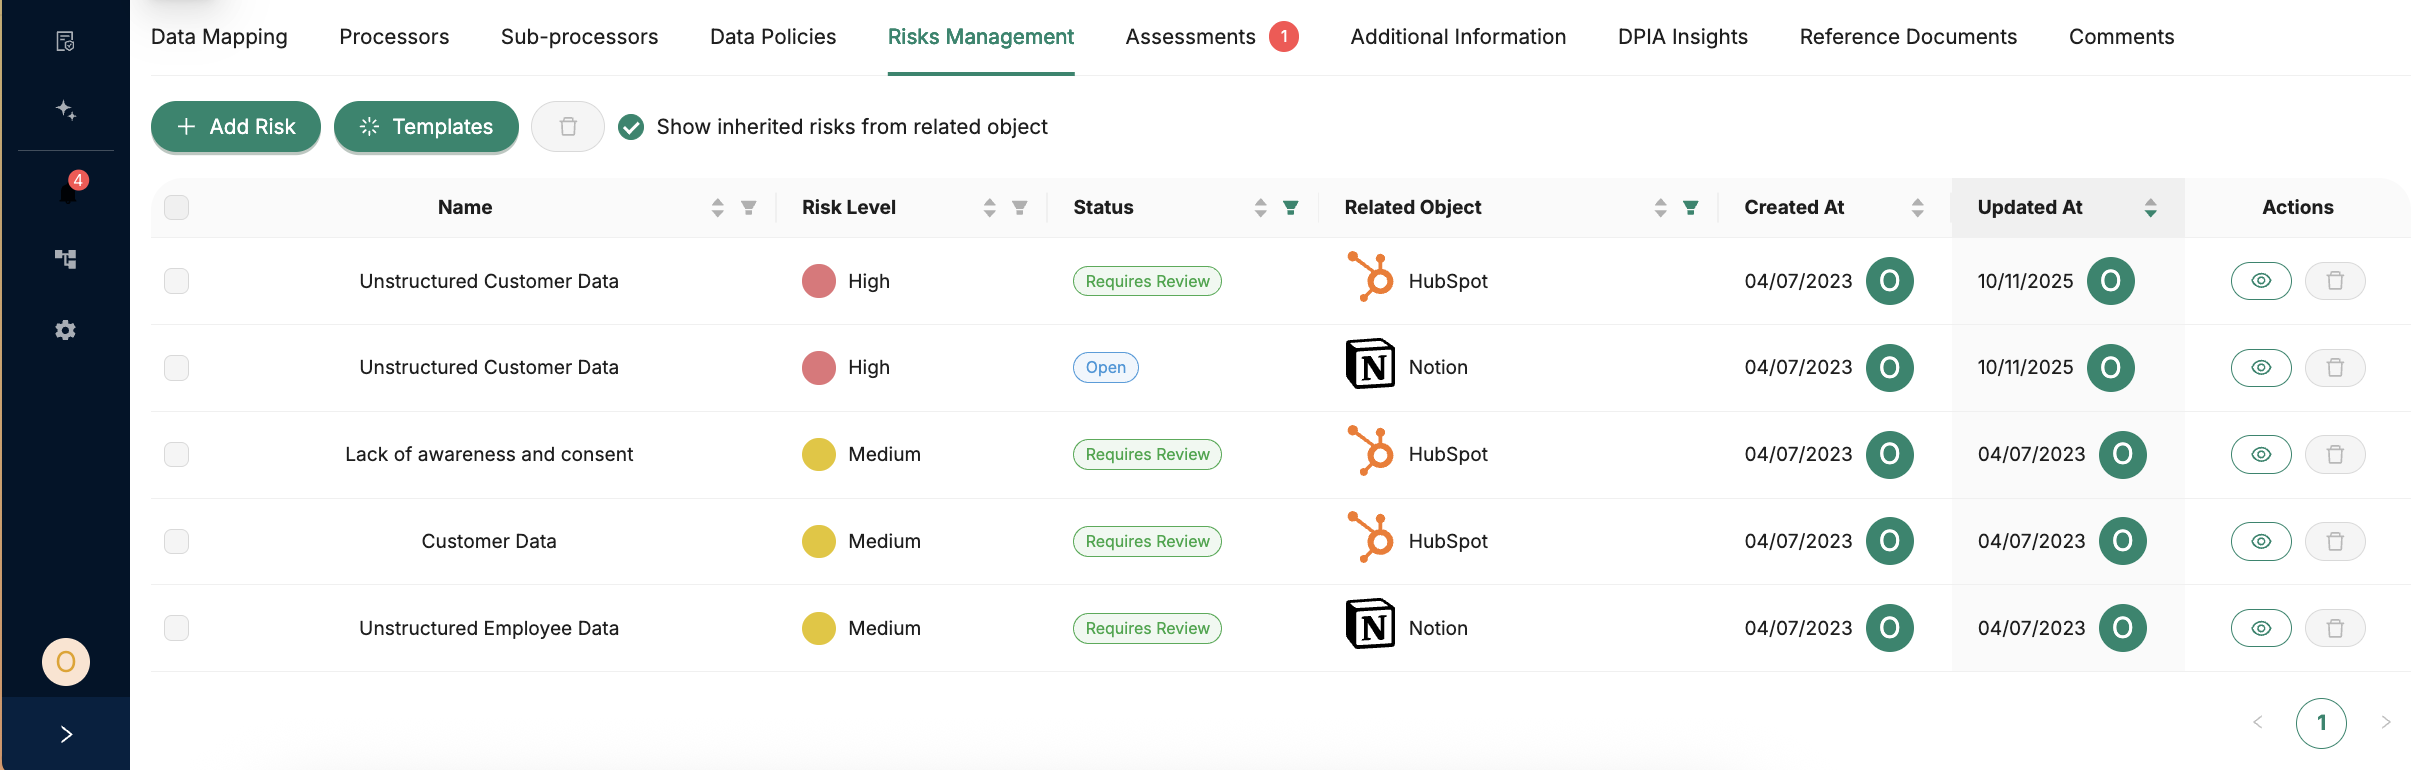Sort by the Risk Level column
Image resolution: width=2426 pixels, height=770 pixels.
point(989,207)
